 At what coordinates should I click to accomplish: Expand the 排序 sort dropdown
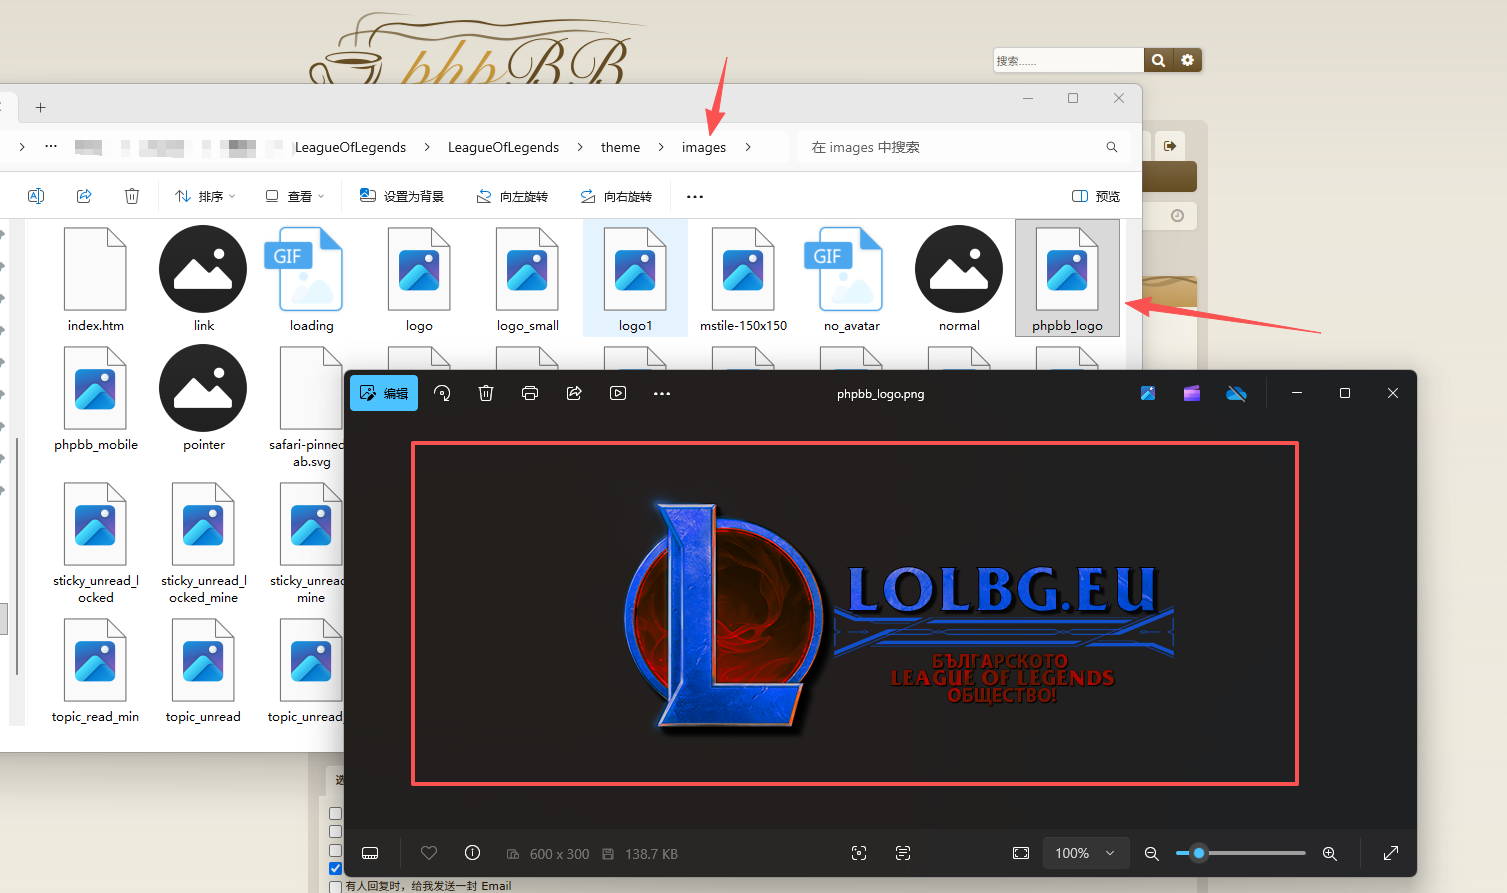[205, 197]
